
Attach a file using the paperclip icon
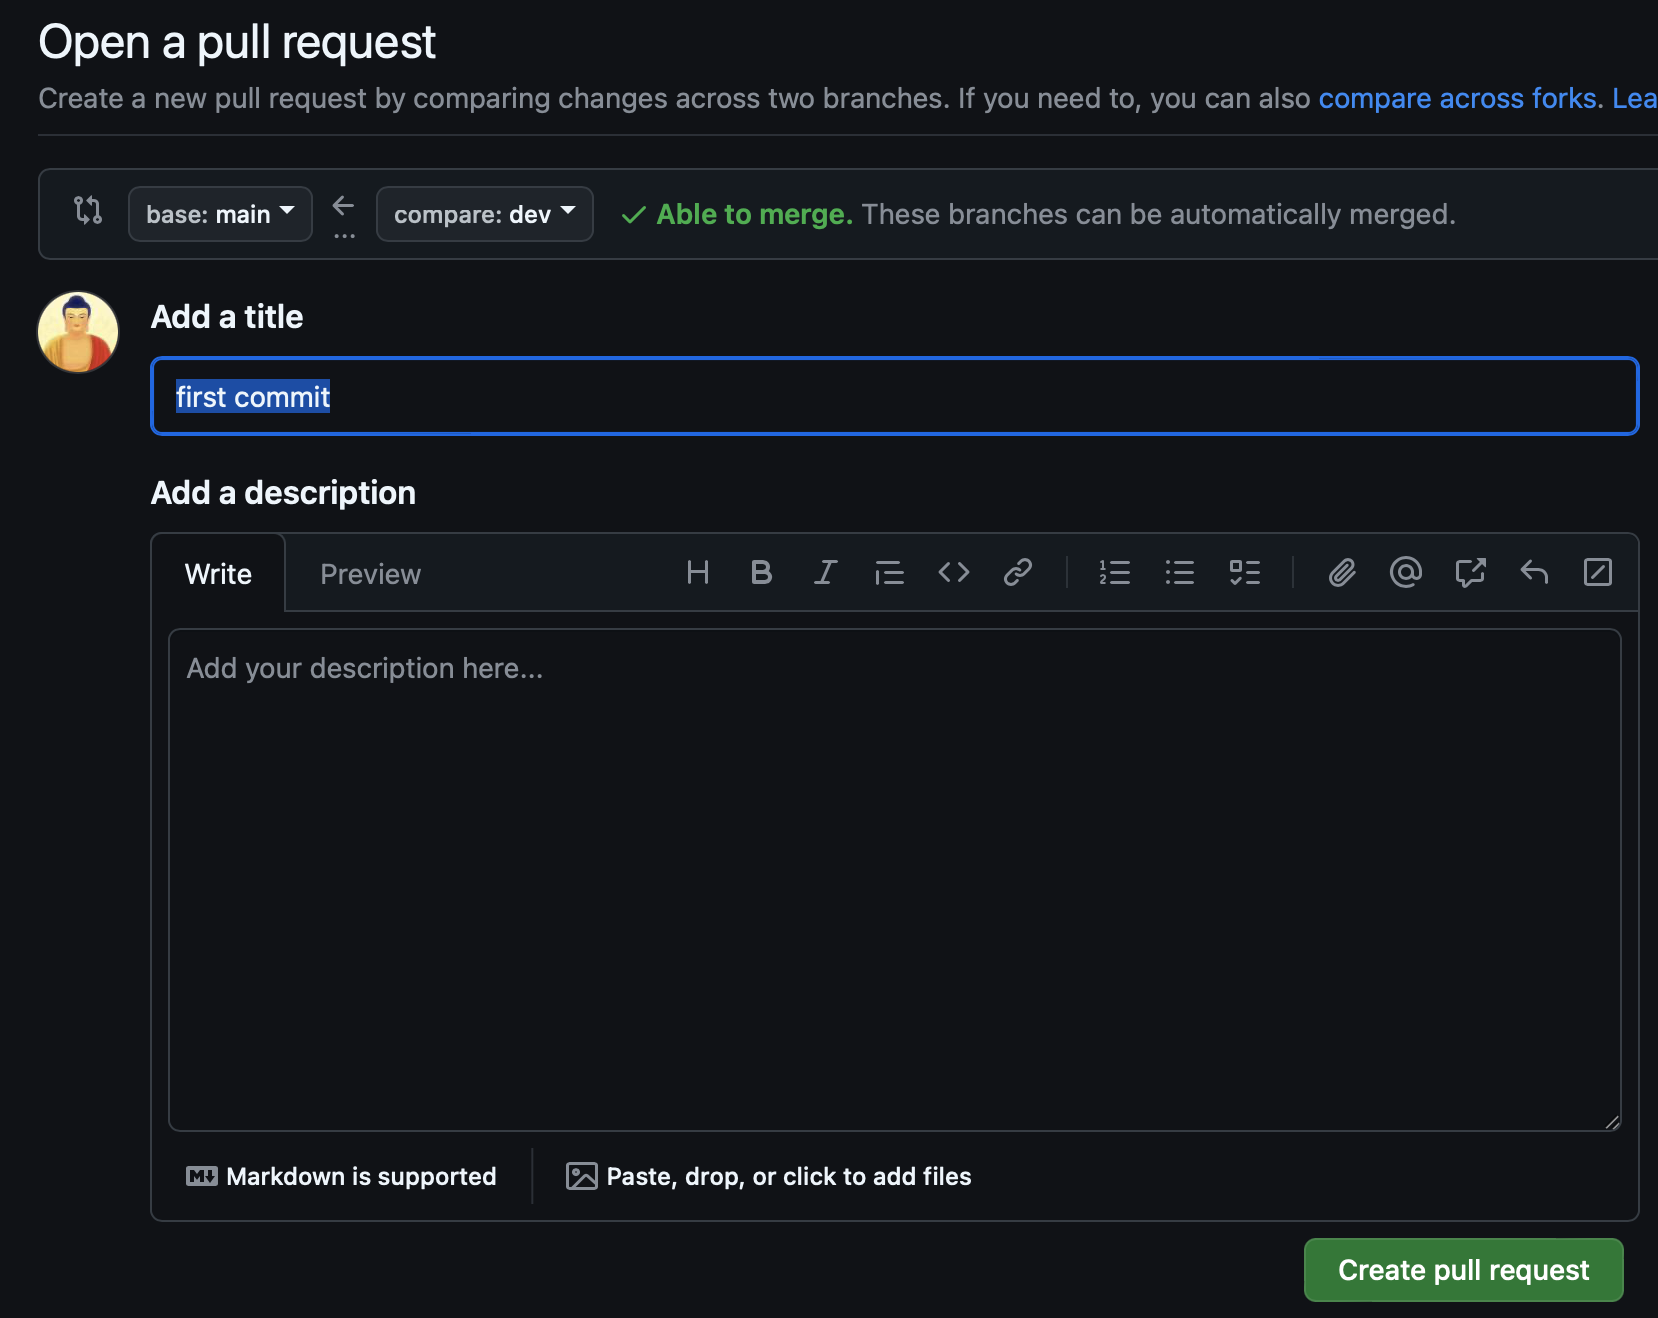[x=1342, y=572]
